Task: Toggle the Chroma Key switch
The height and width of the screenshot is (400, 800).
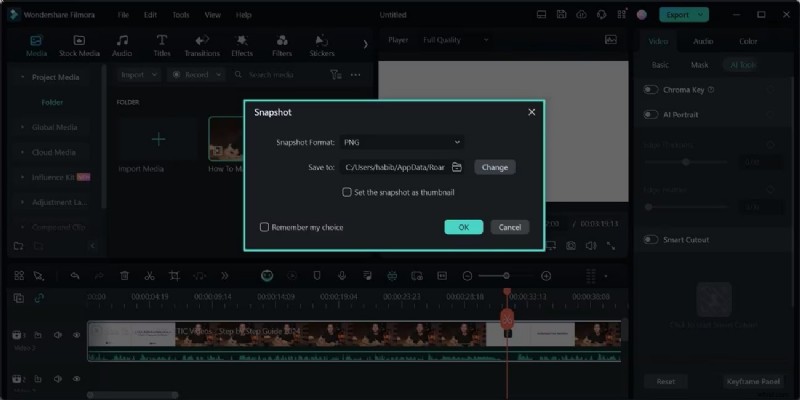Action: [x=651, y=90]
